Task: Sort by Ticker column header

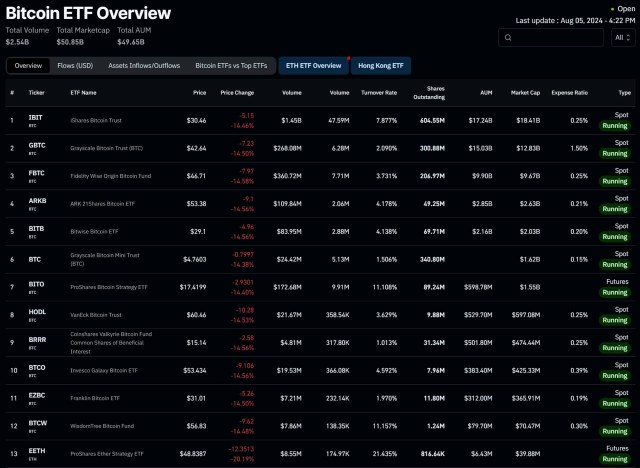Action: click(36, 93)
